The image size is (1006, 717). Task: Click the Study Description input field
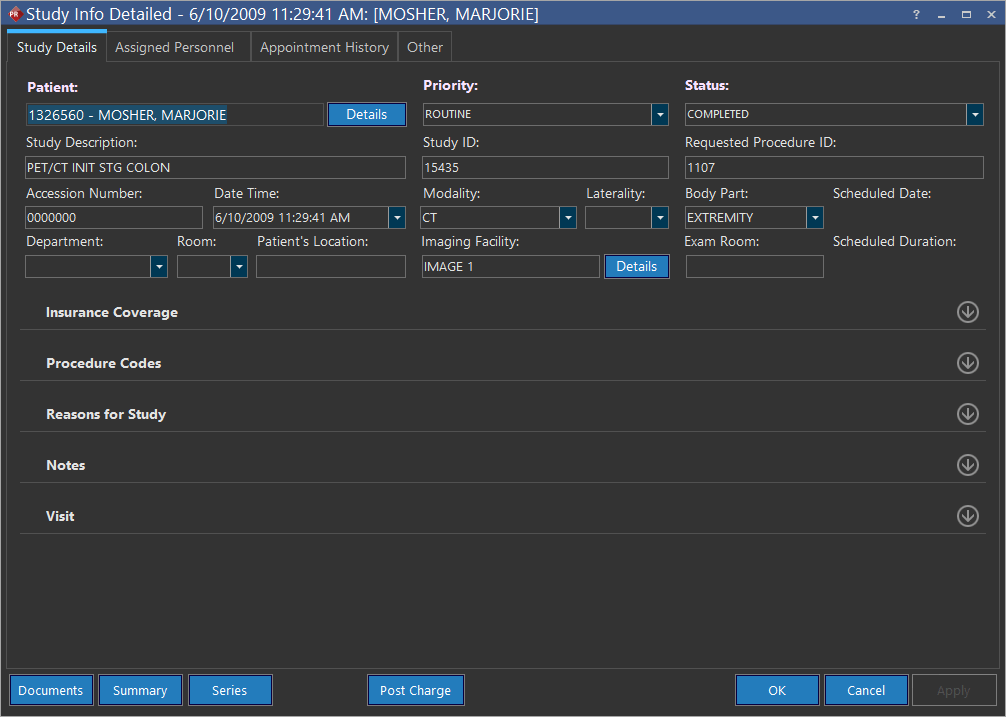(215, 168)
